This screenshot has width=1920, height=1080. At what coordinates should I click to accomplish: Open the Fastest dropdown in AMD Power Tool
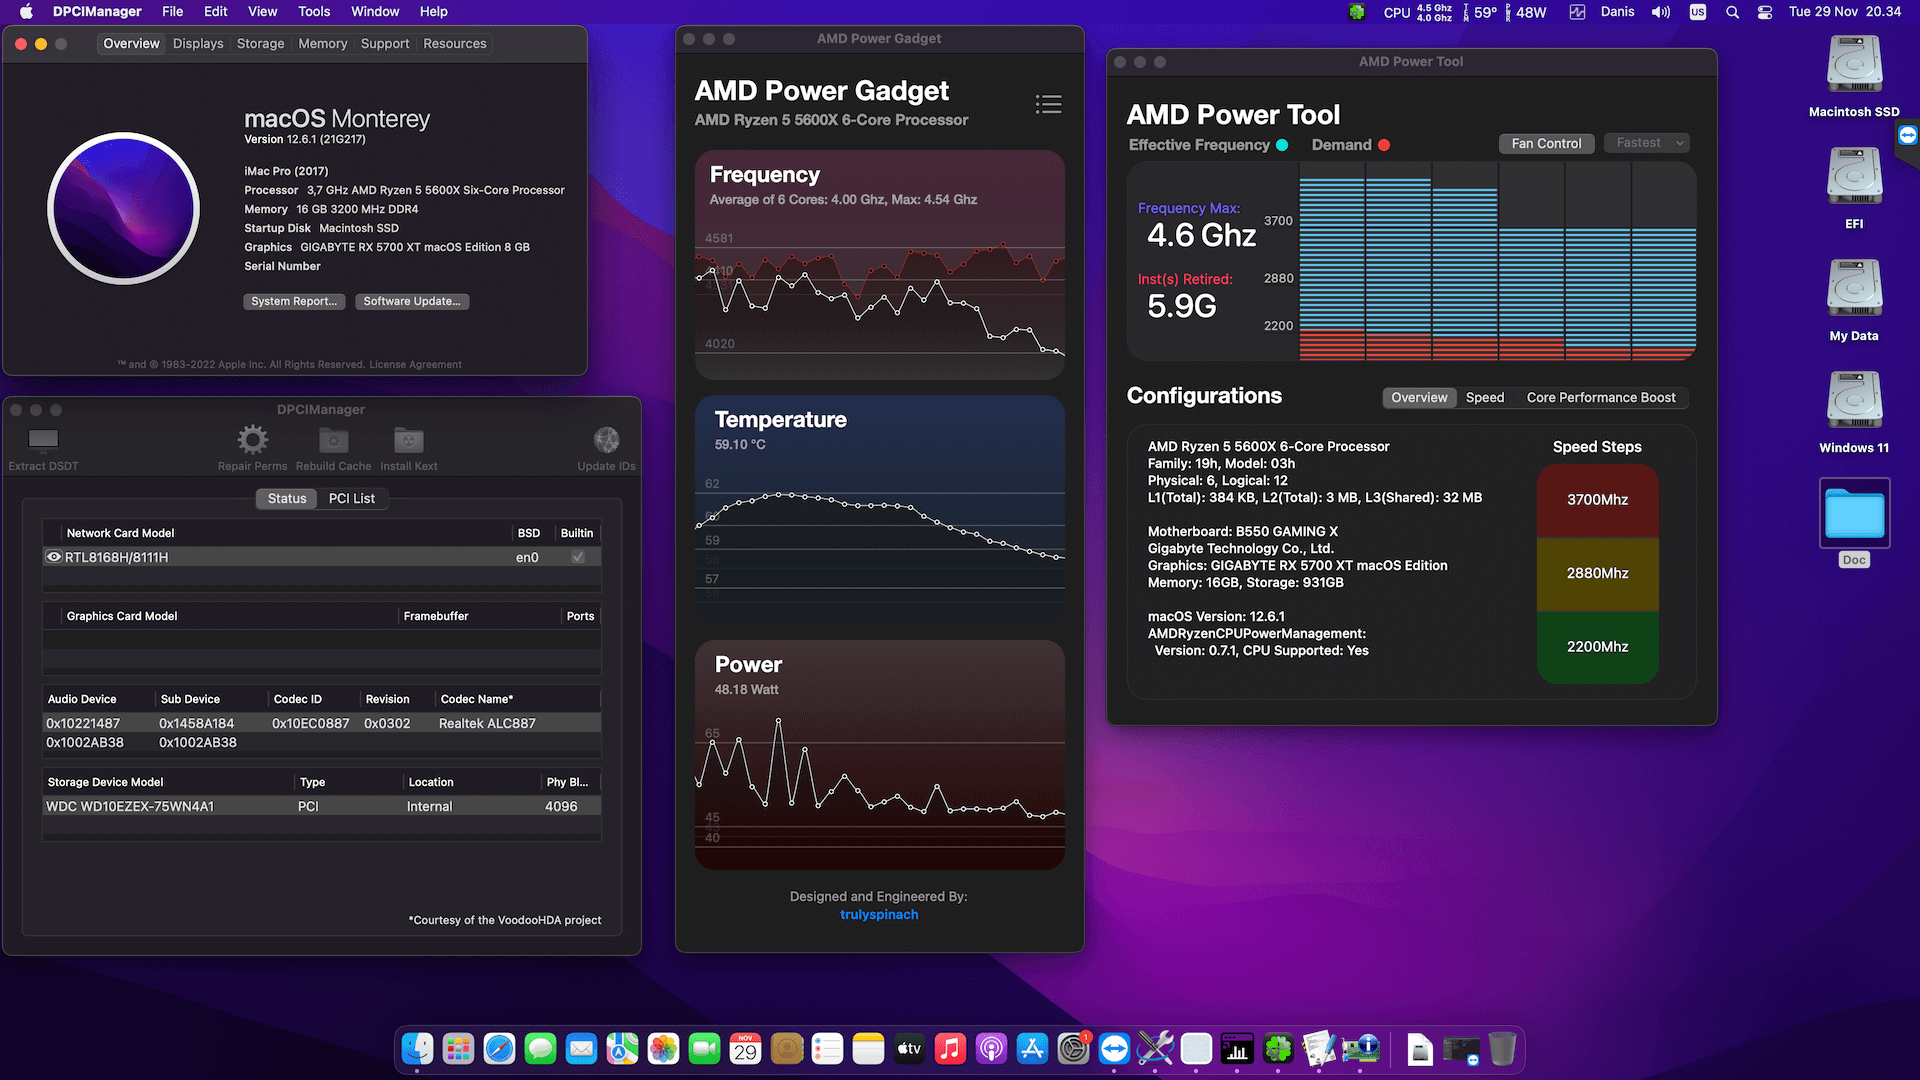point(1645,142)
